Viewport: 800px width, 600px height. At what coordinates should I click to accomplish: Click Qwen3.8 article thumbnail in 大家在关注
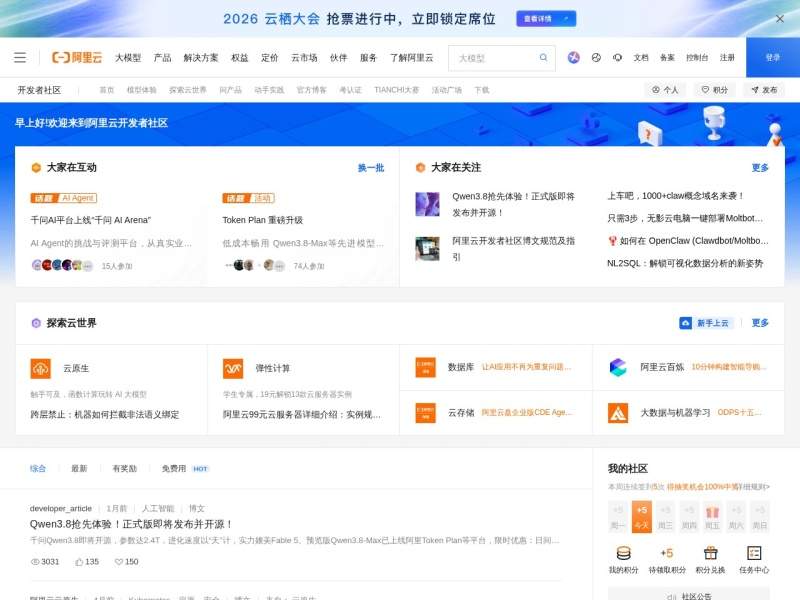(x=428, y=204)
